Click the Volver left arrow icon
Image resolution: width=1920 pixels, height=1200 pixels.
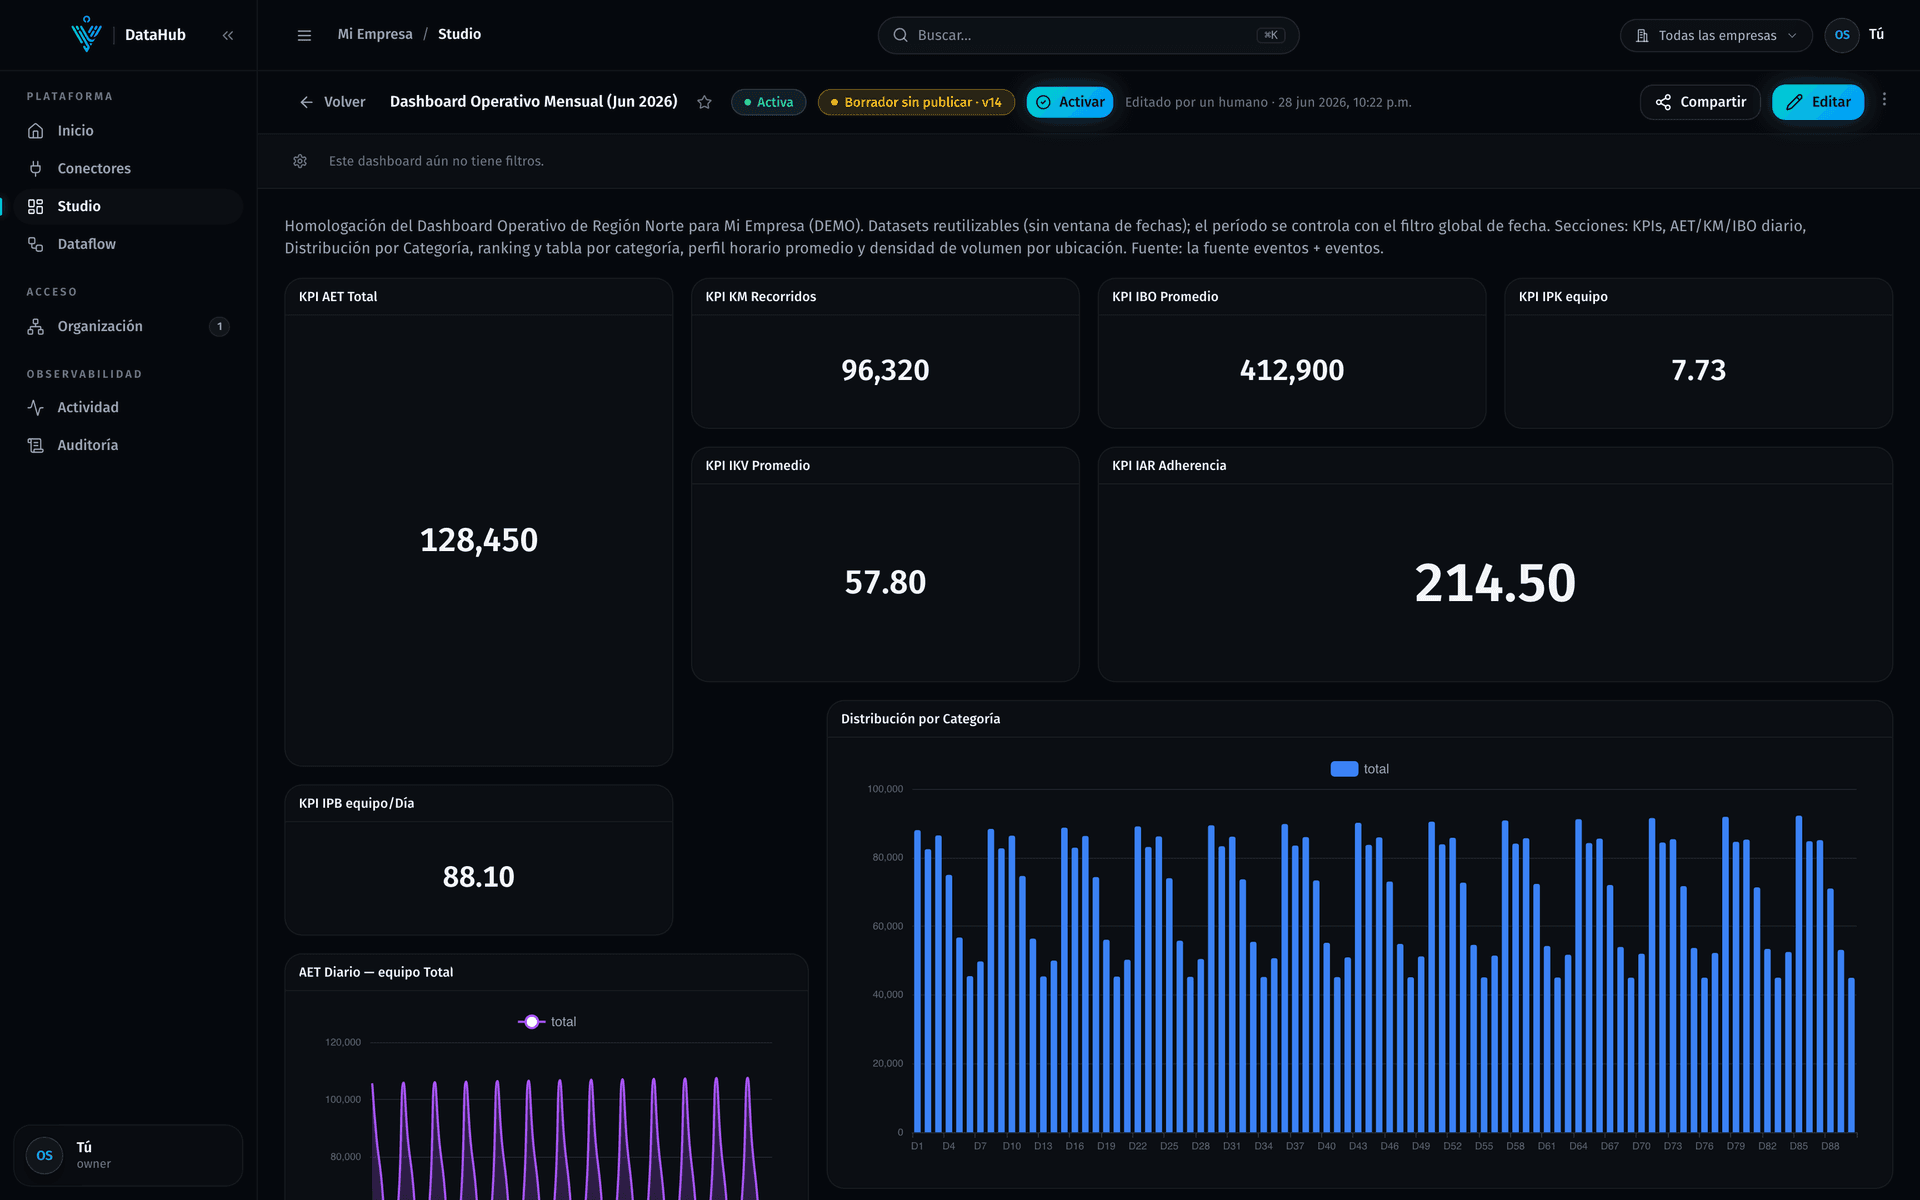click(x=306, y=102)
